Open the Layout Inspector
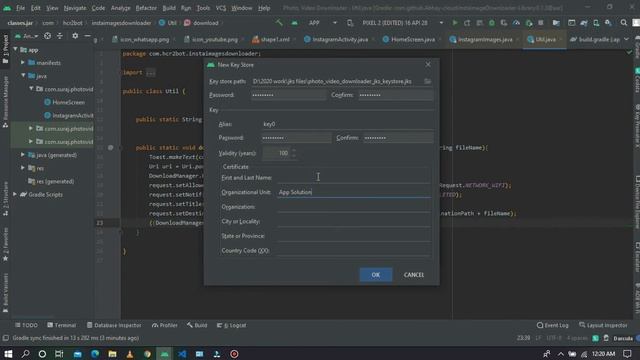 603,325
